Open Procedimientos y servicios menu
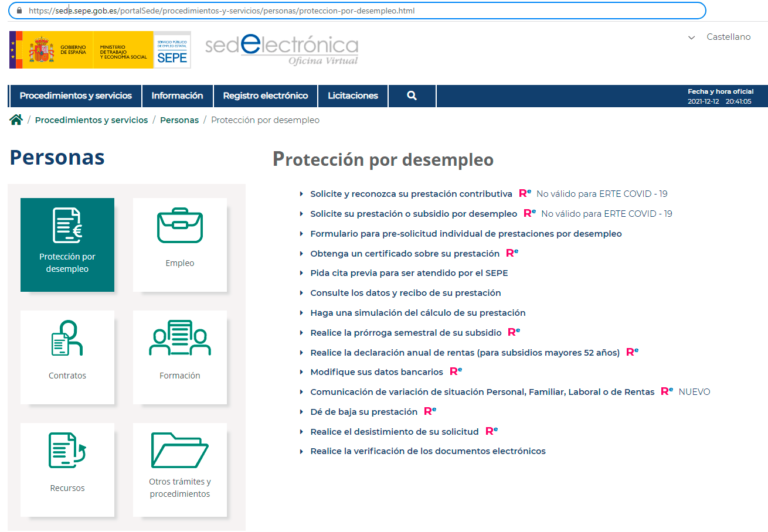The height and width of the screenshot is (532, 768). 75,96
